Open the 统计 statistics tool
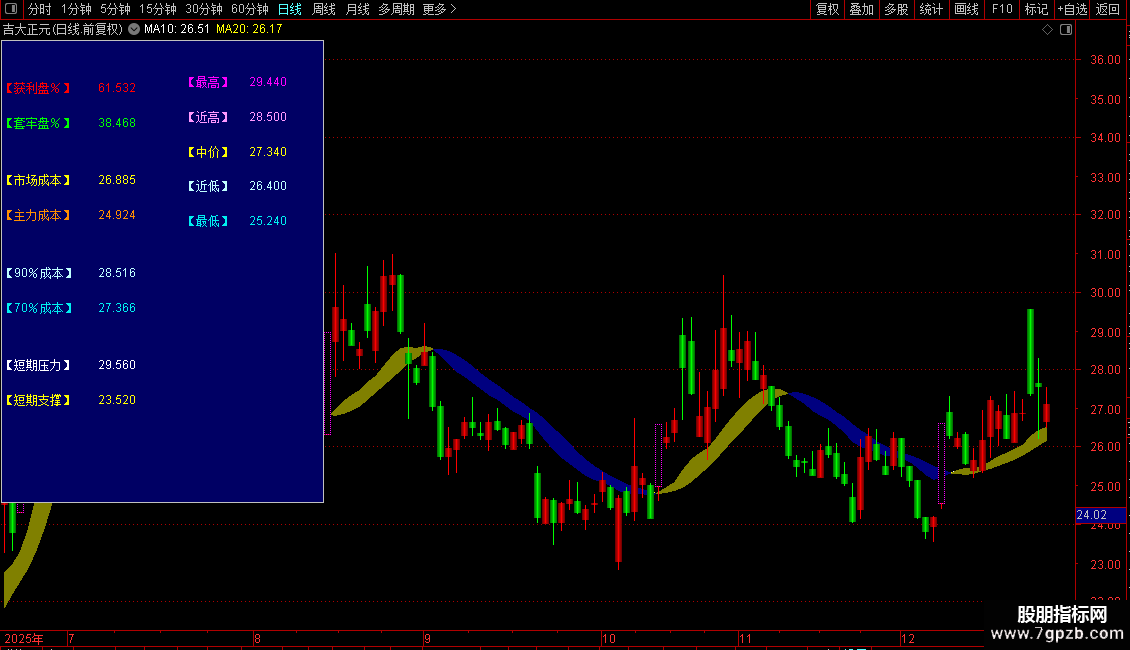This screenshot has width=1130, height=650. coord(931,9)
